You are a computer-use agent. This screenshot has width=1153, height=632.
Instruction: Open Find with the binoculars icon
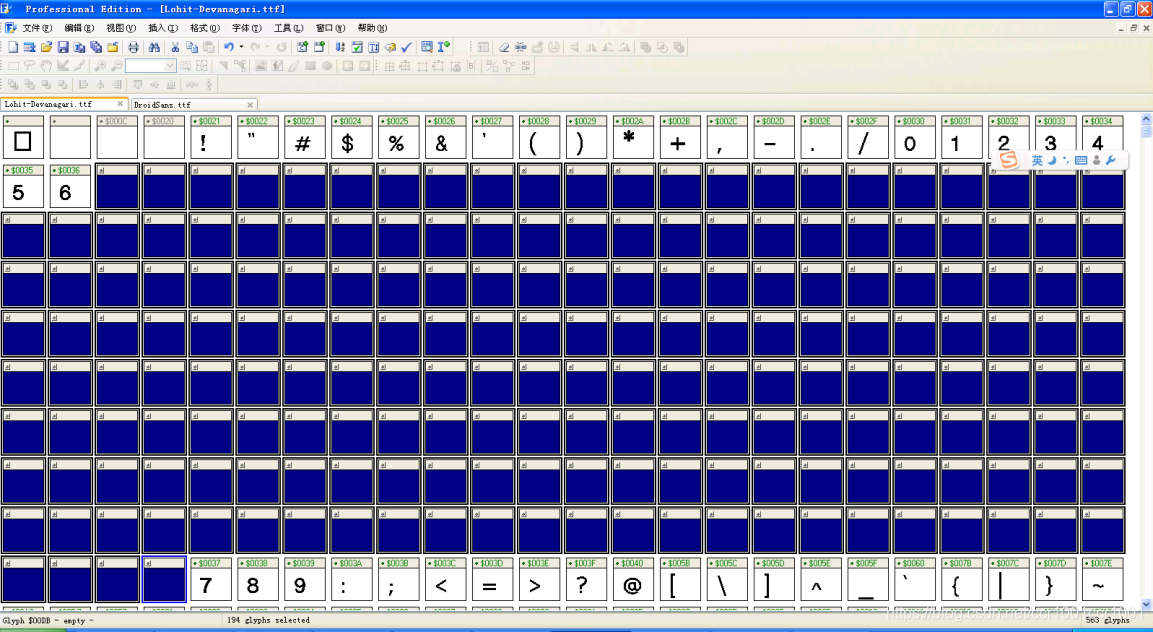pyautogui.click(x=154, y=47)
